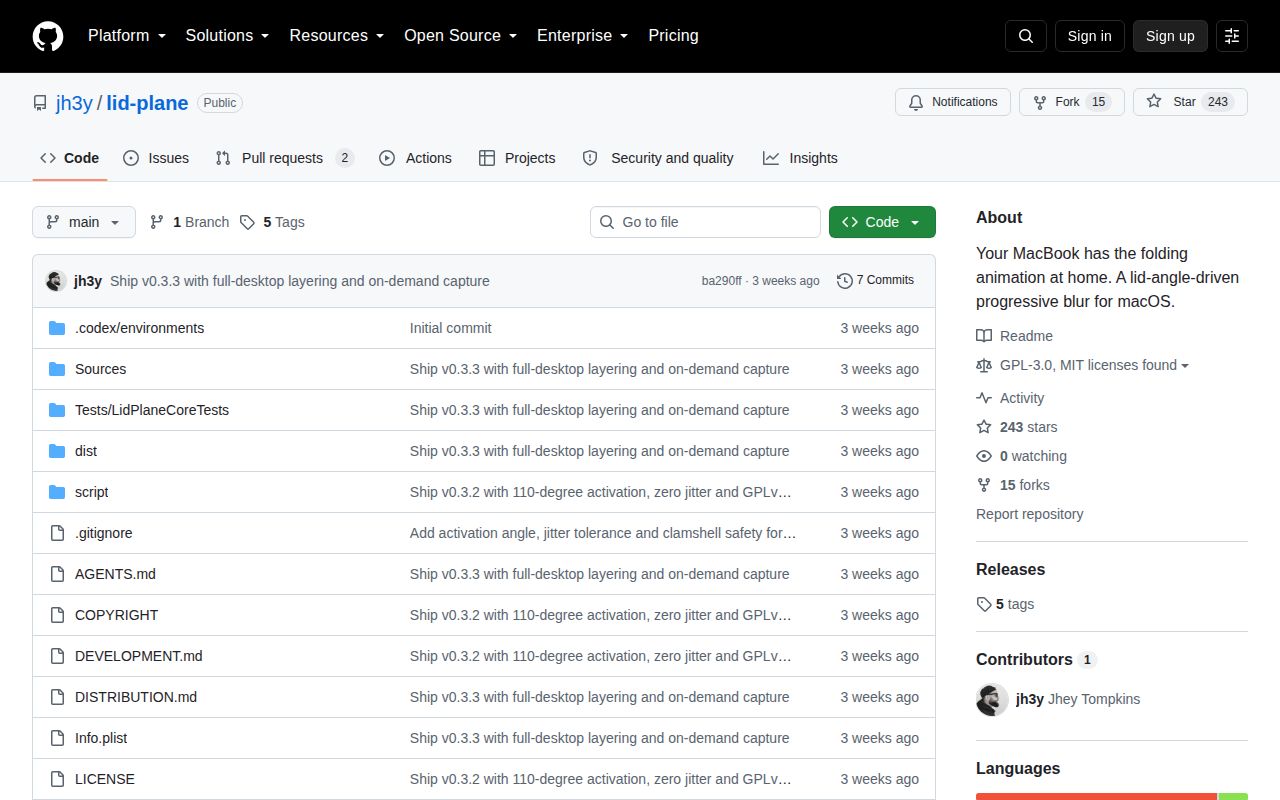The image size is (1280, 800).
Task: View the 1 Branch link
Action: tap(189, 222)
